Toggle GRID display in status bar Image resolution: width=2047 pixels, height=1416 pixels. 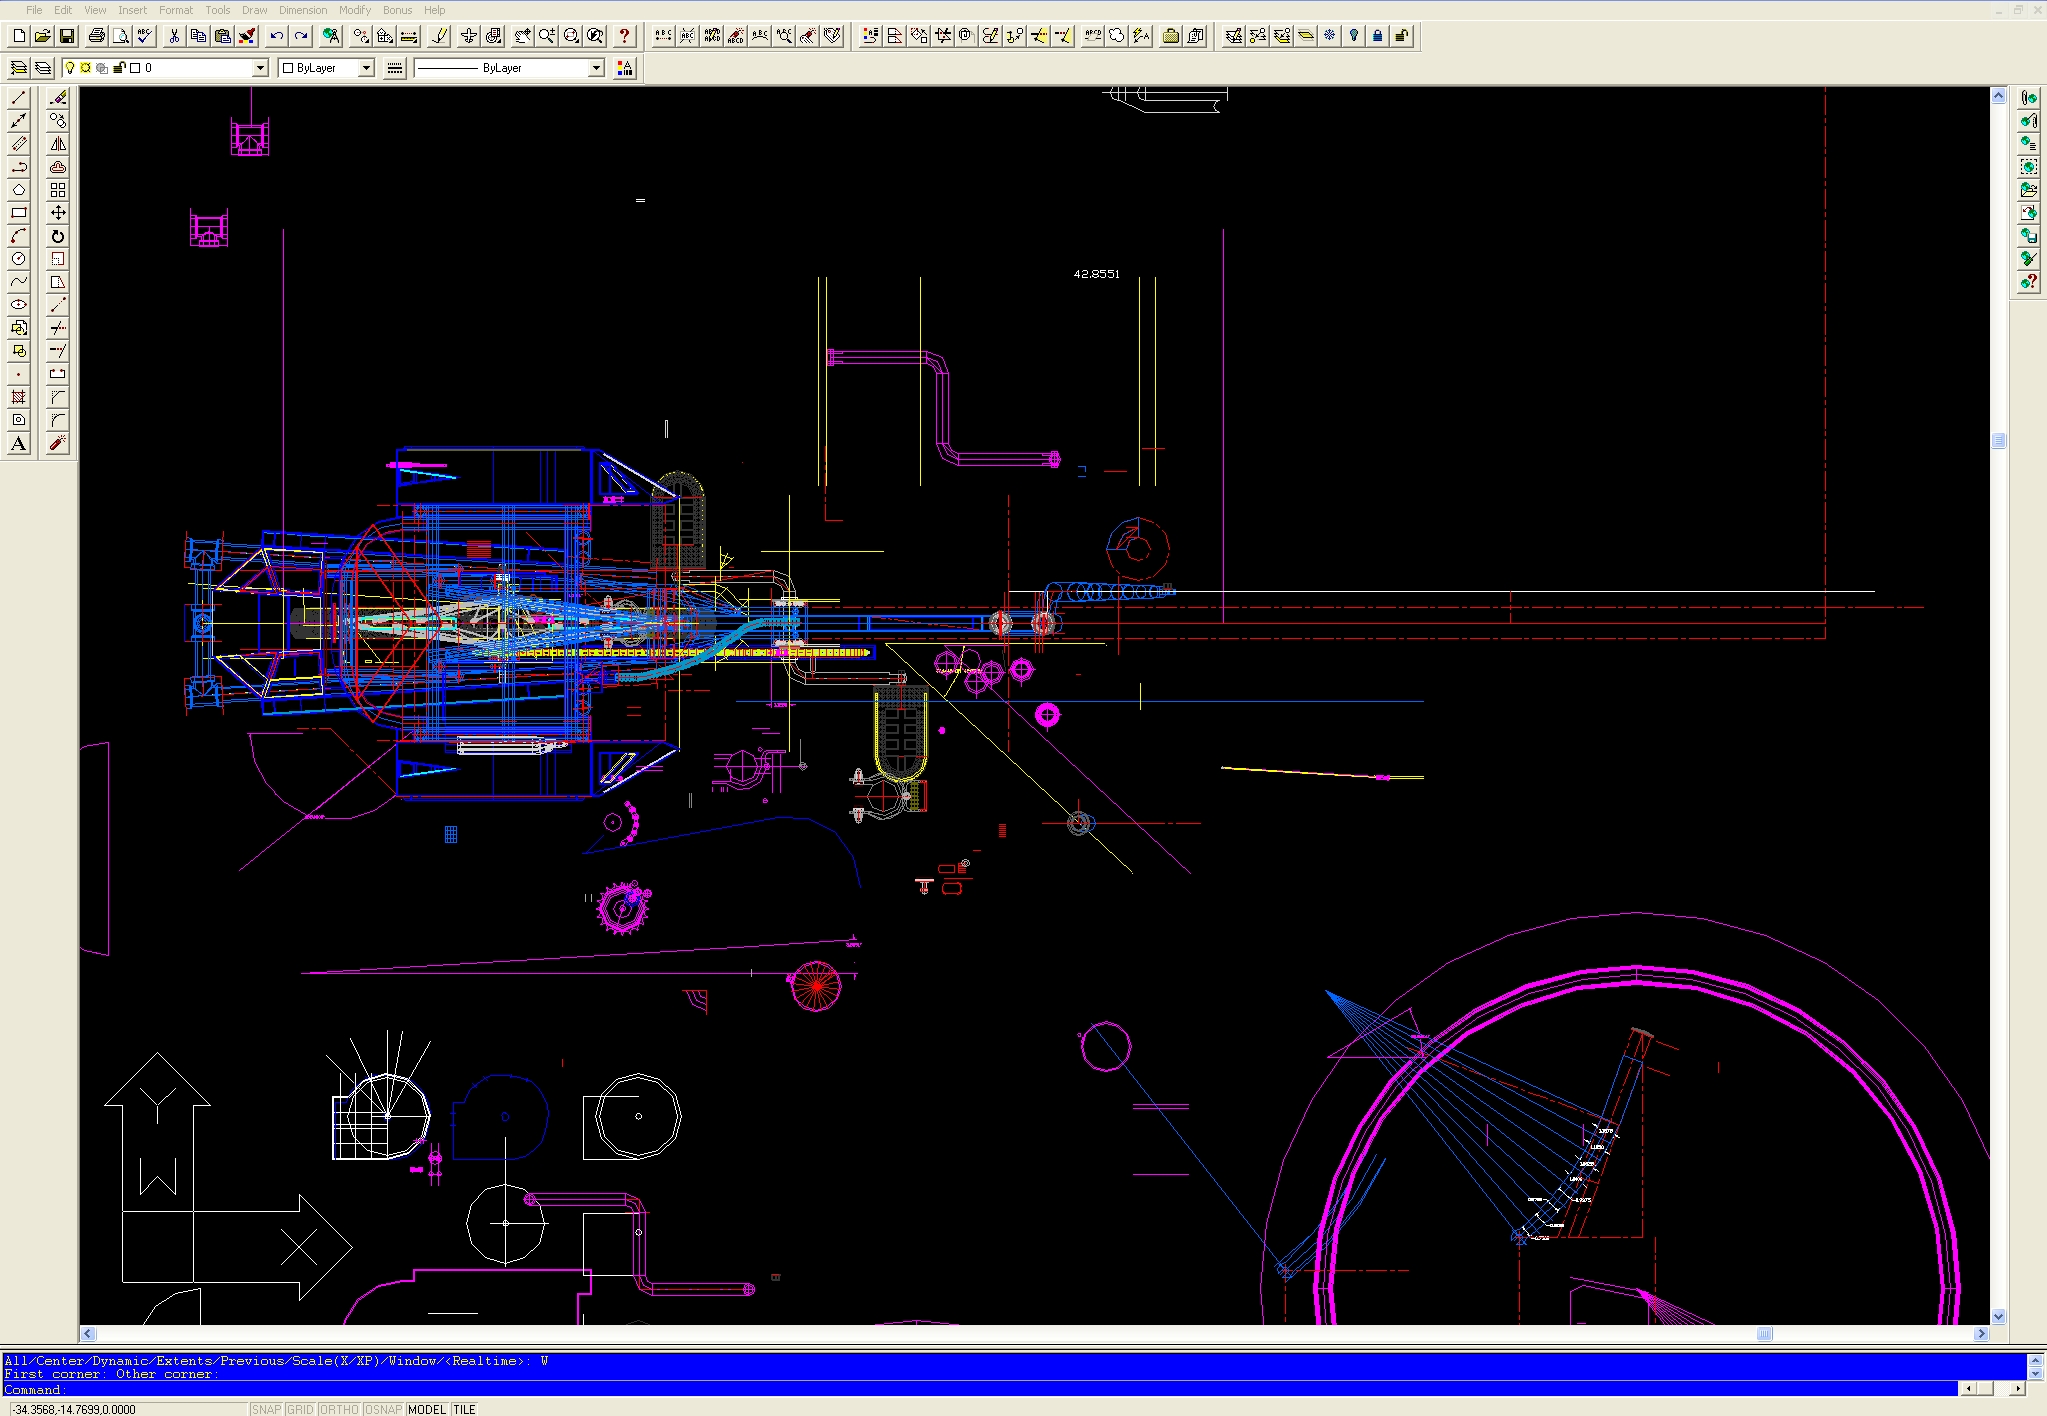tap(300, 1409)
